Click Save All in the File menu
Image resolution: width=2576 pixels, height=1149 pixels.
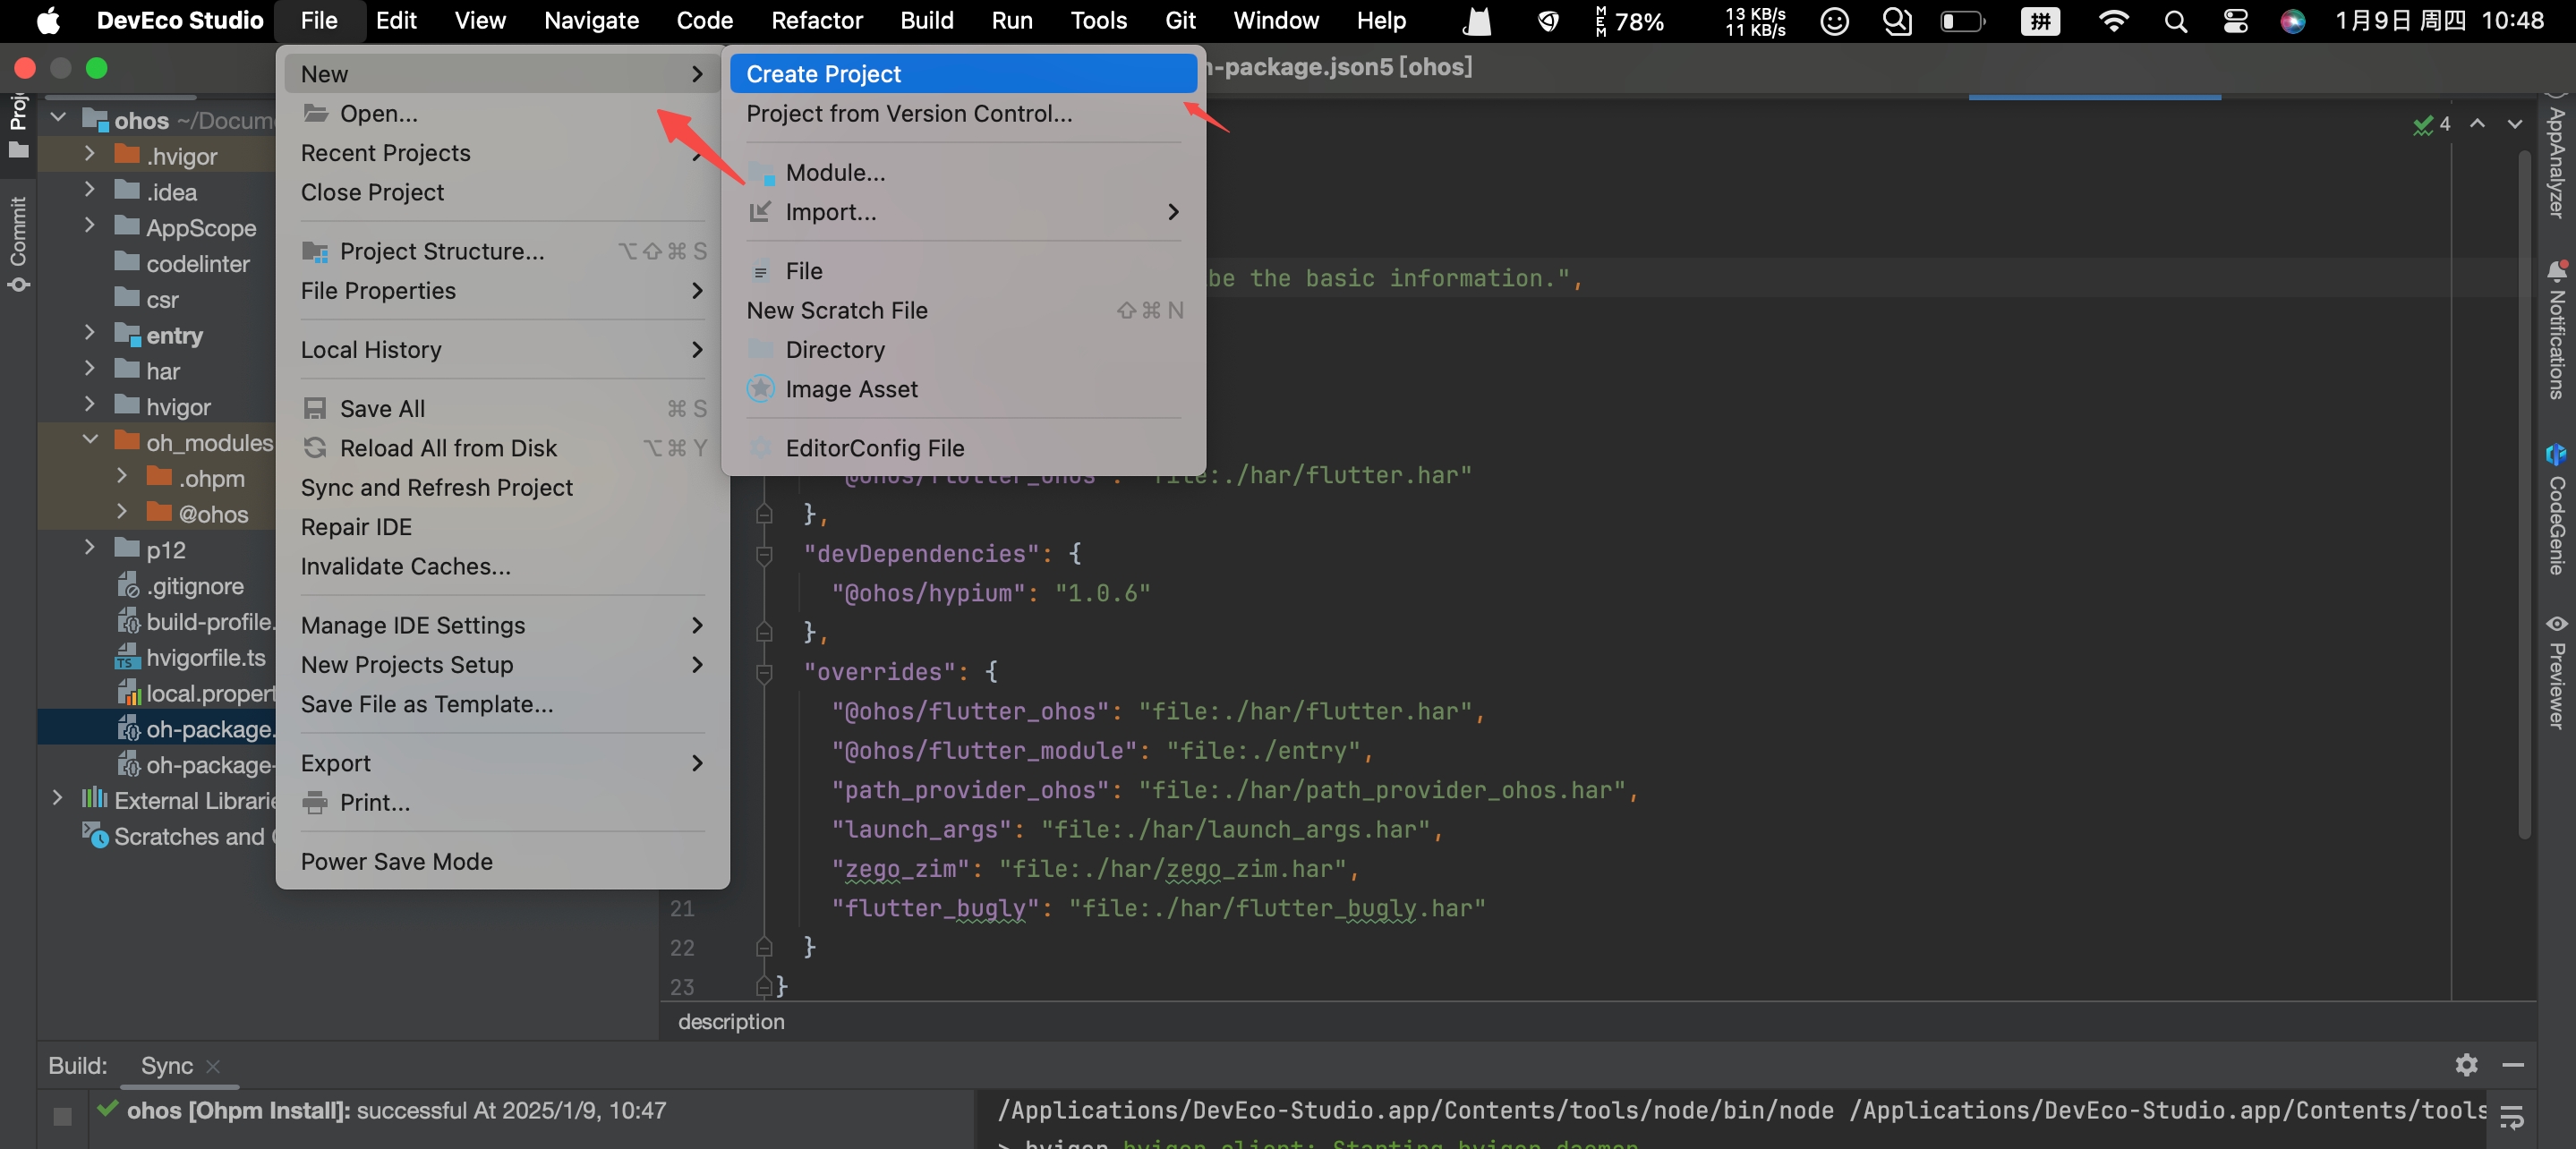coord(503,408)
